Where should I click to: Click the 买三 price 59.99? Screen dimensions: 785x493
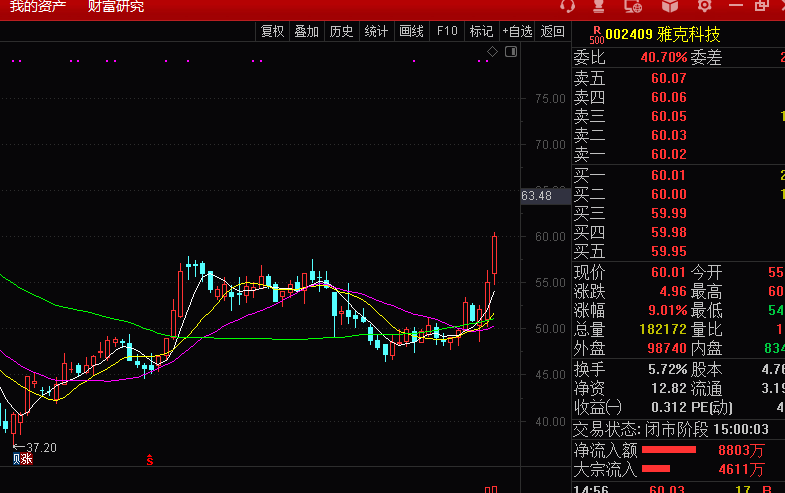(669, 213)
